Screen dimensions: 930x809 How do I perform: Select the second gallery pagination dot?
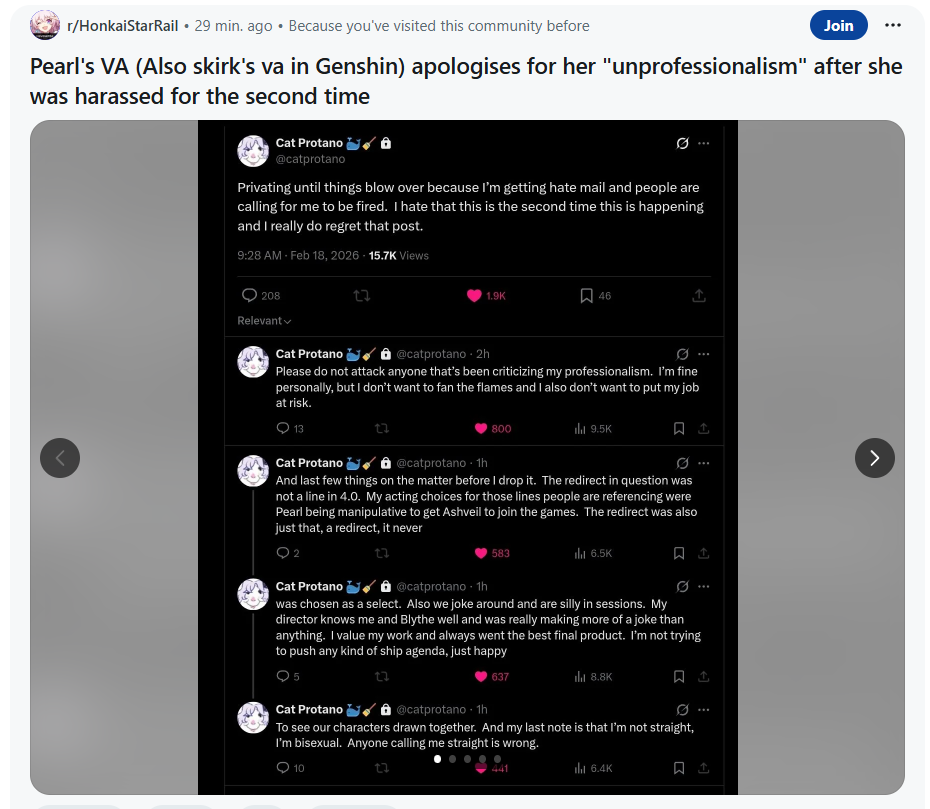[x=453, y=759]
